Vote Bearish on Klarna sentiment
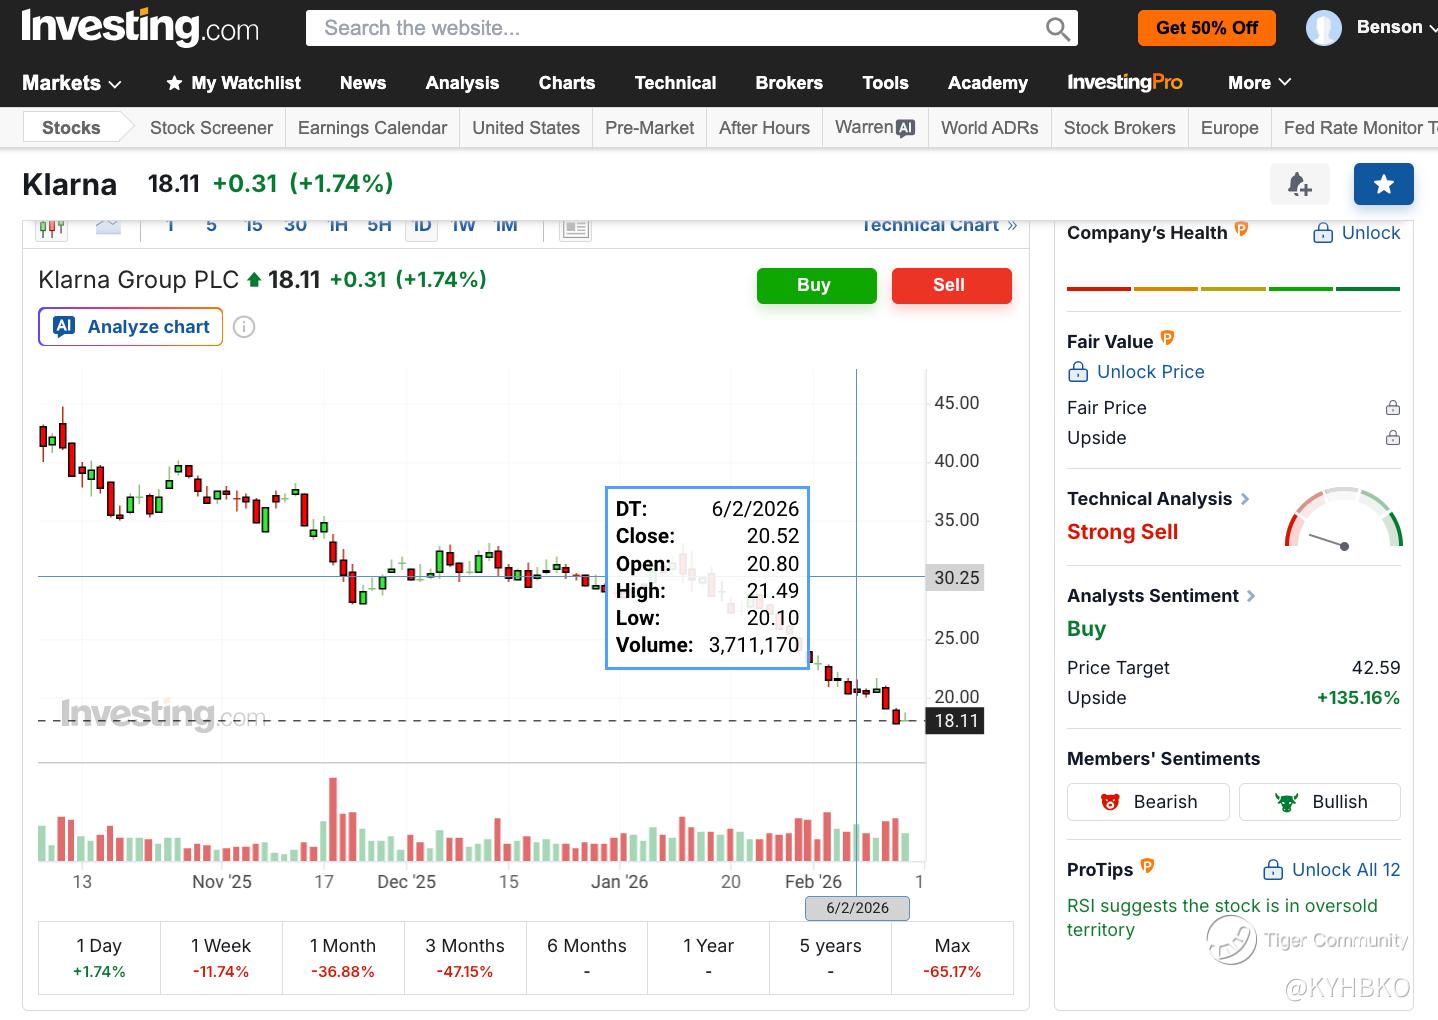 coord(1148,802)
